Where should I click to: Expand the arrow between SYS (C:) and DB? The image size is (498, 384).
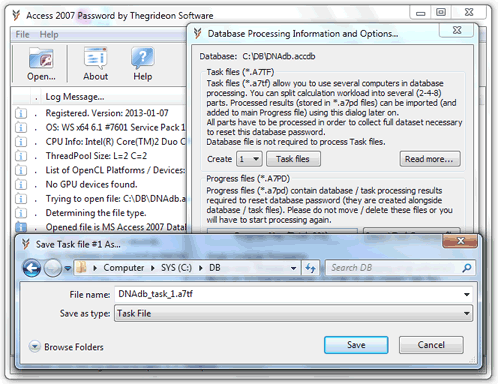(x=201, y=268)
